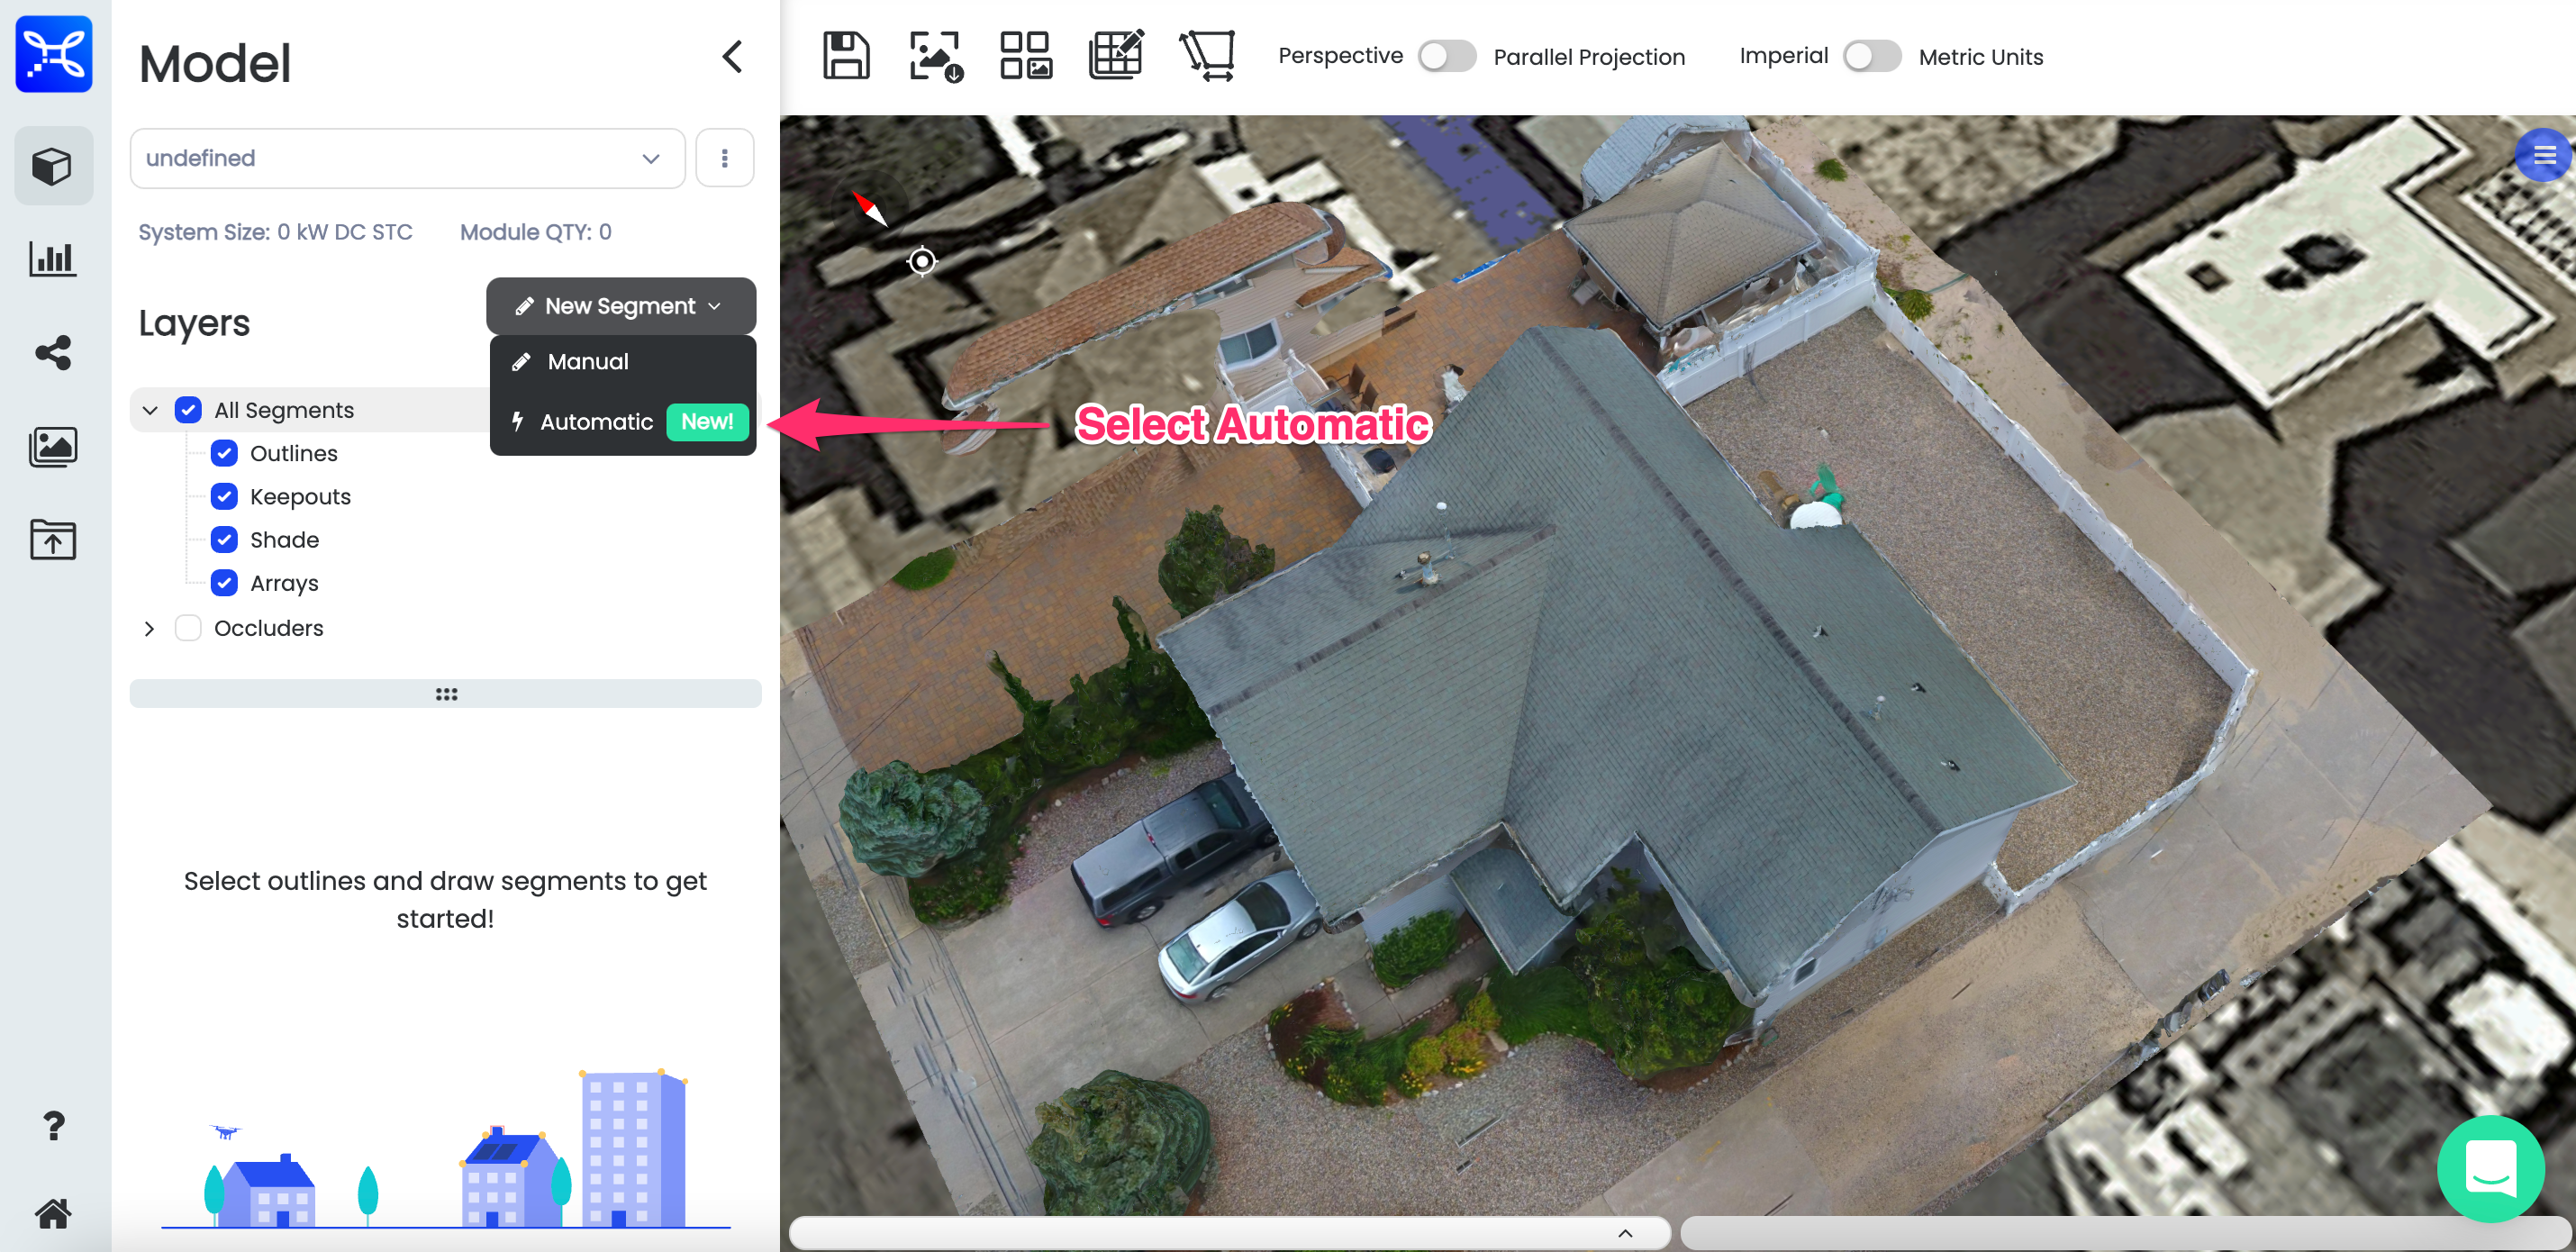
Task: Click the Parallel Projection label
Action: click(x=1589, y=57)
